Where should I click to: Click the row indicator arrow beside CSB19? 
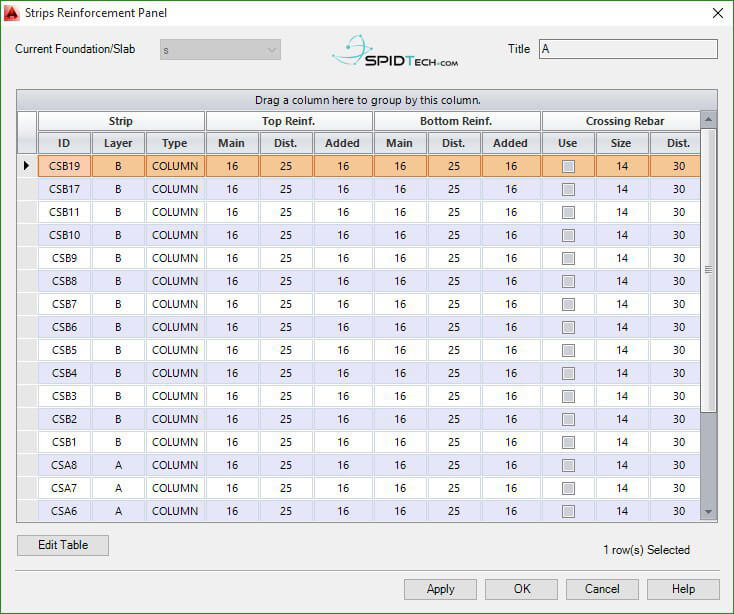pyautogui.click(x=27, y=166)
